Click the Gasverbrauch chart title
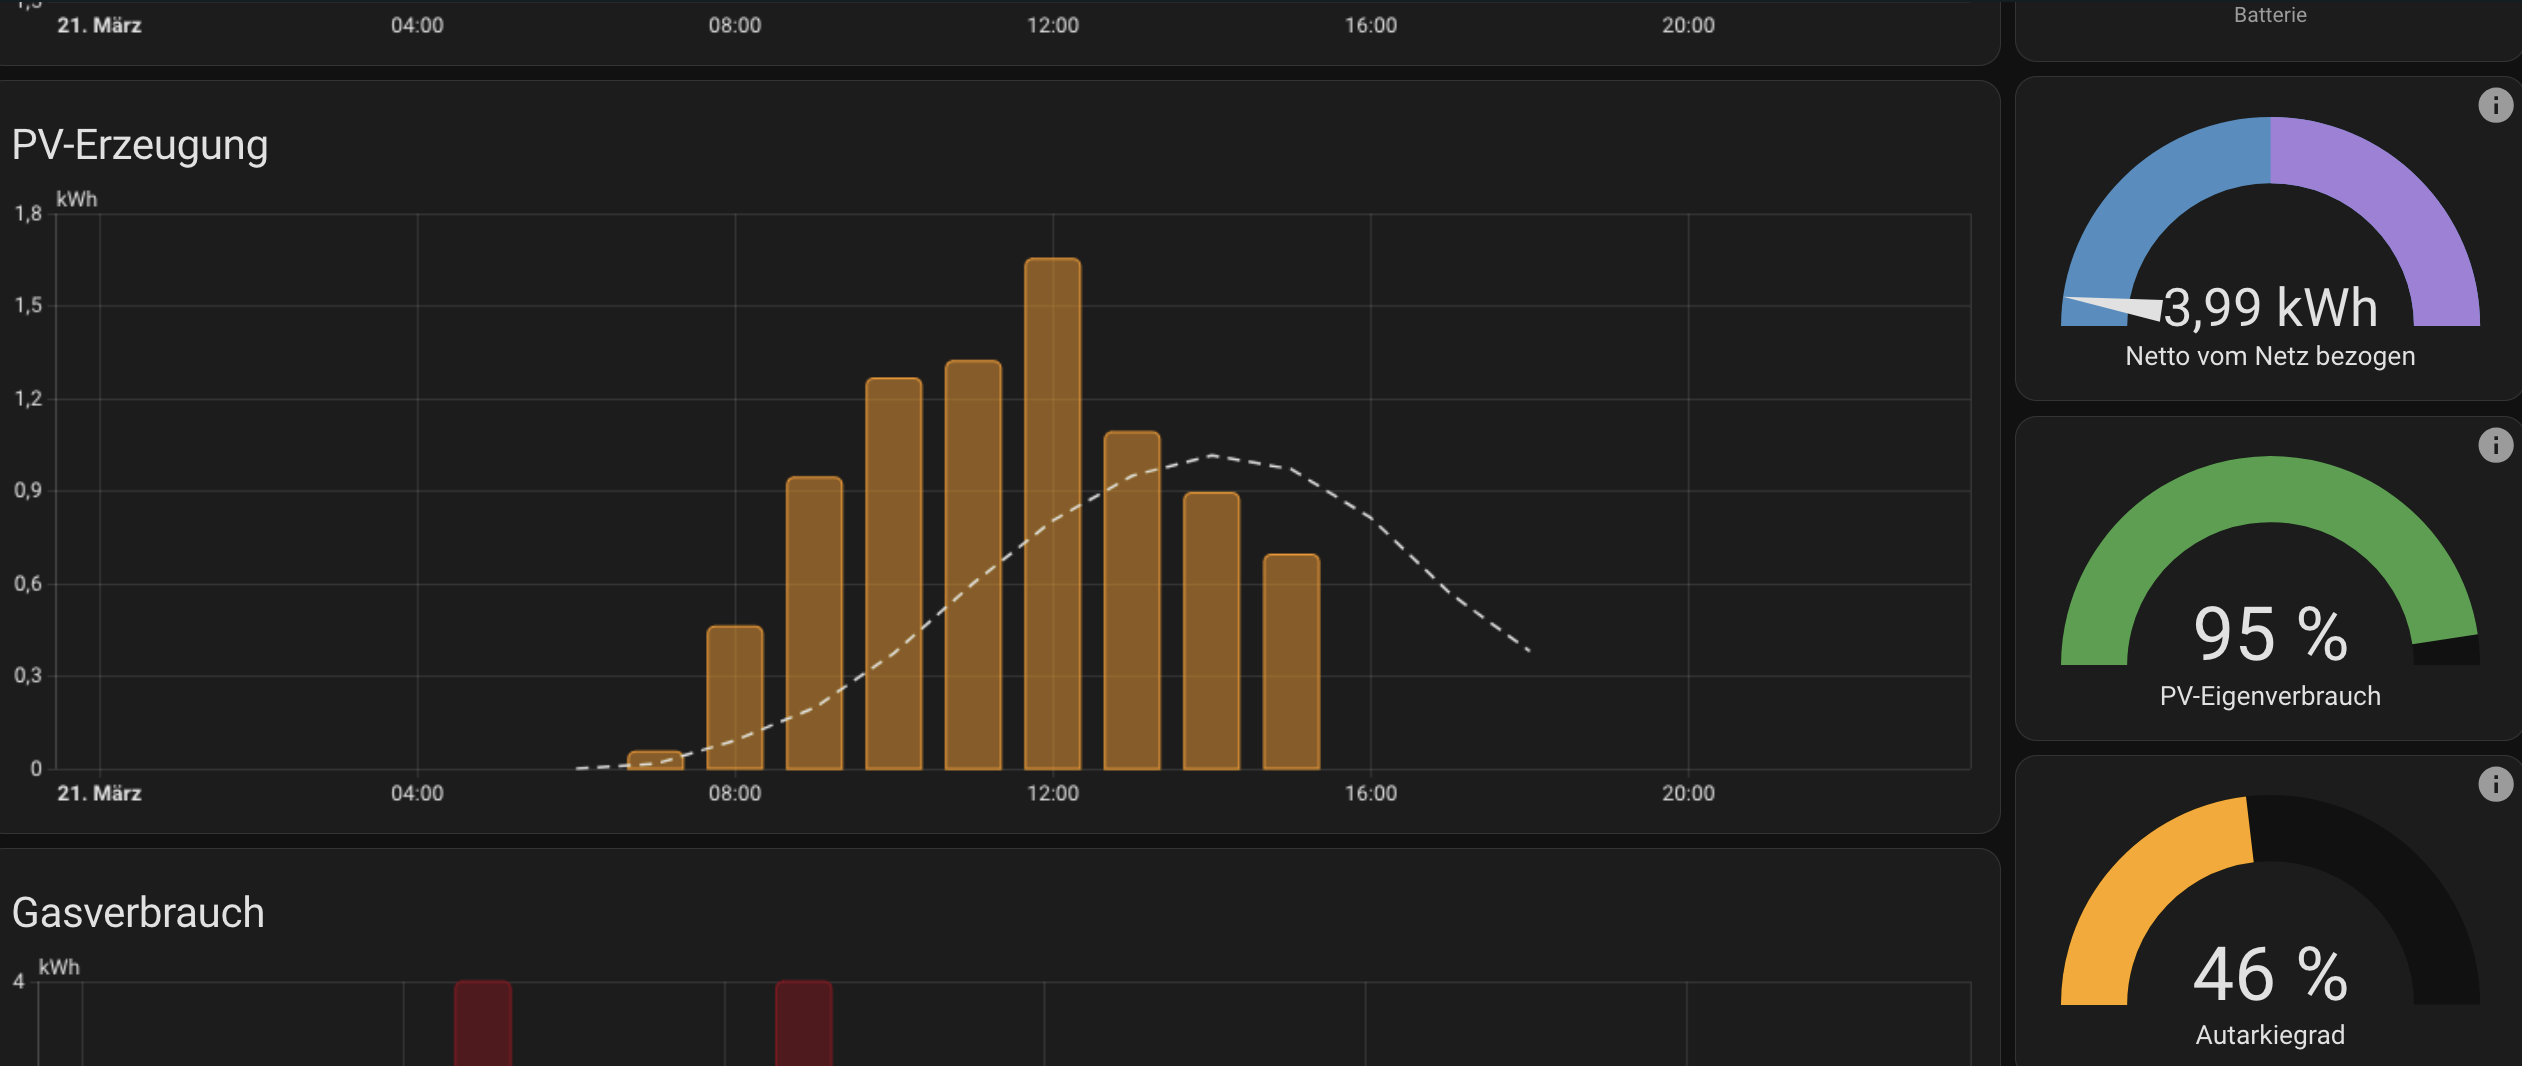Screen dimensions: 2522x1066 [138, 913]
